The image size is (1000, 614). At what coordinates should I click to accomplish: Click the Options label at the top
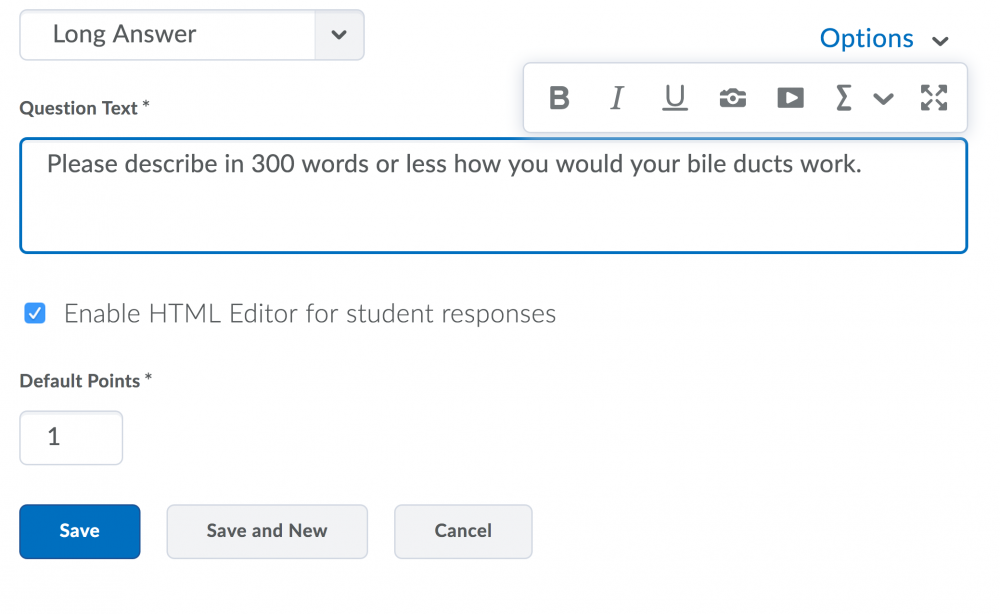click(x=866, y=38)
